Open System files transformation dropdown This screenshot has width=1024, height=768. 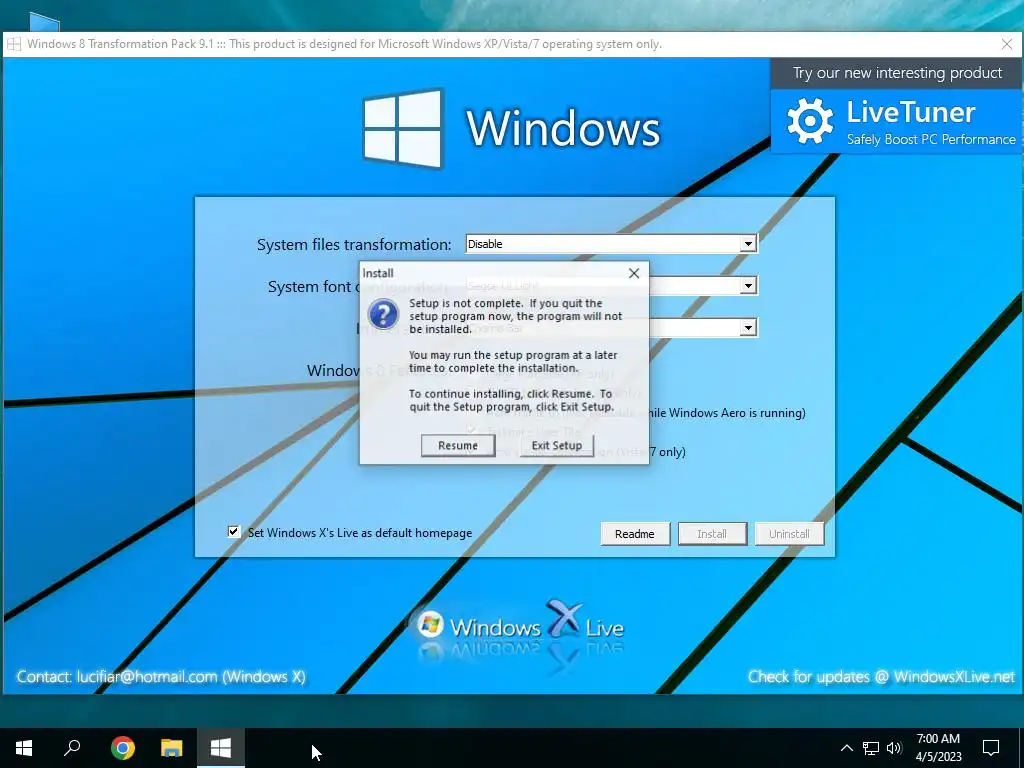(x=611, y=244)
